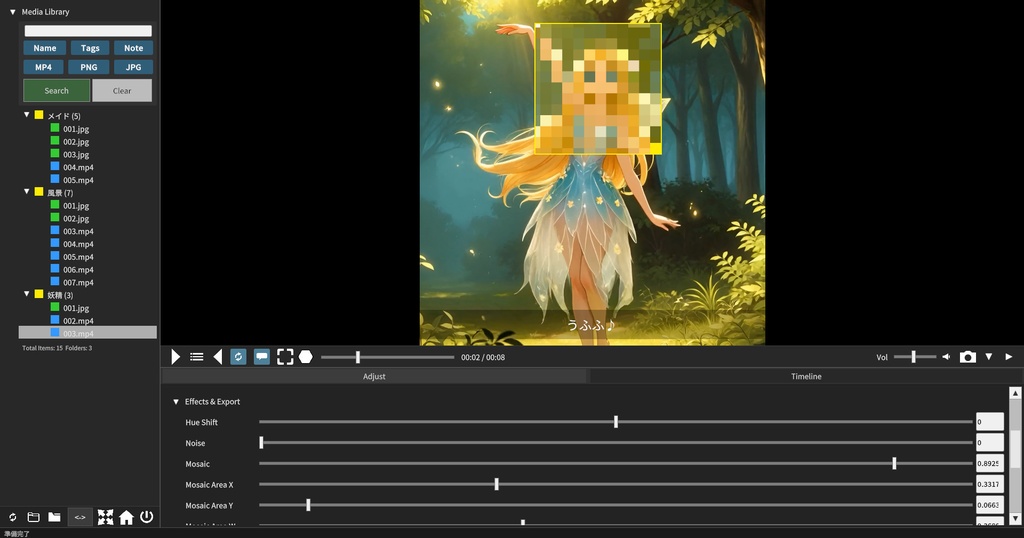The image size is (1024, 538).
Task: Toggle the Name search filter
Action: pyautogui.click(x=44, y=48)
